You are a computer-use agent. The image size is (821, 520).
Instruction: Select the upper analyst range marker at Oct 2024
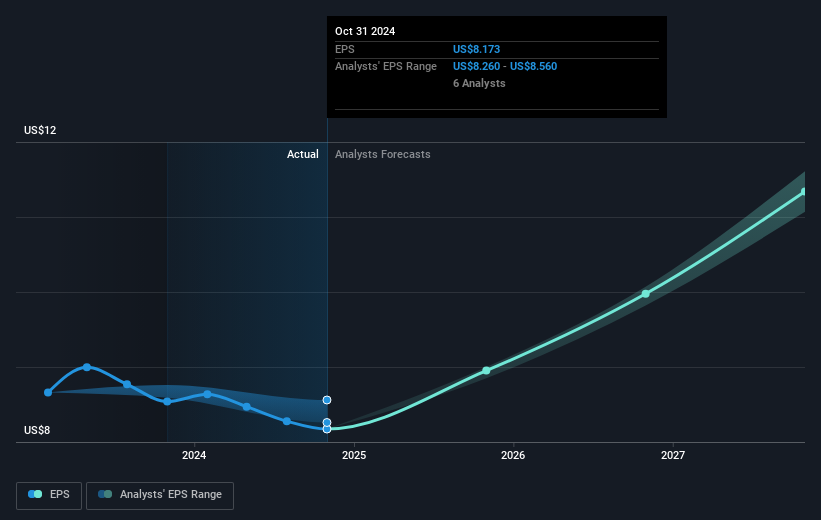(327, 400)
